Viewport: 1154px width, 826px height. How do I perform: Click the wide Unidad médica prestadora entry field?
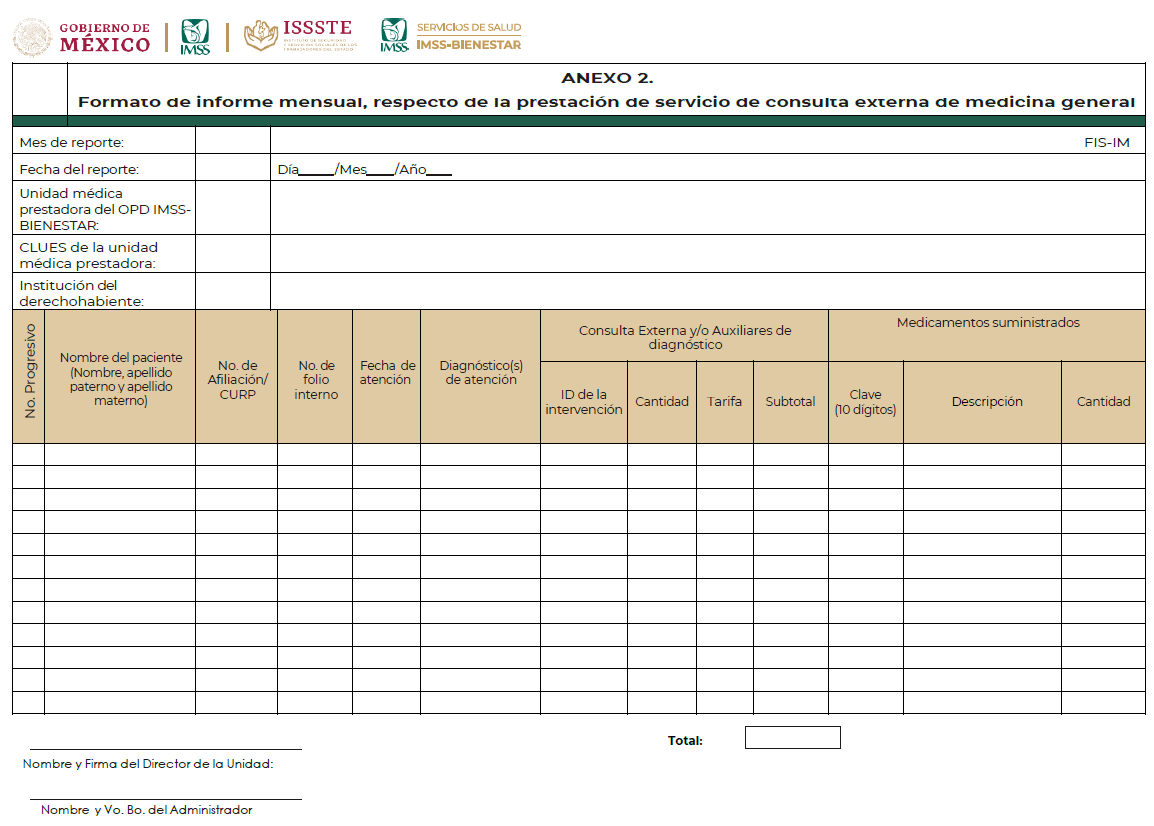pyautogui.click(x=706, y=208)
